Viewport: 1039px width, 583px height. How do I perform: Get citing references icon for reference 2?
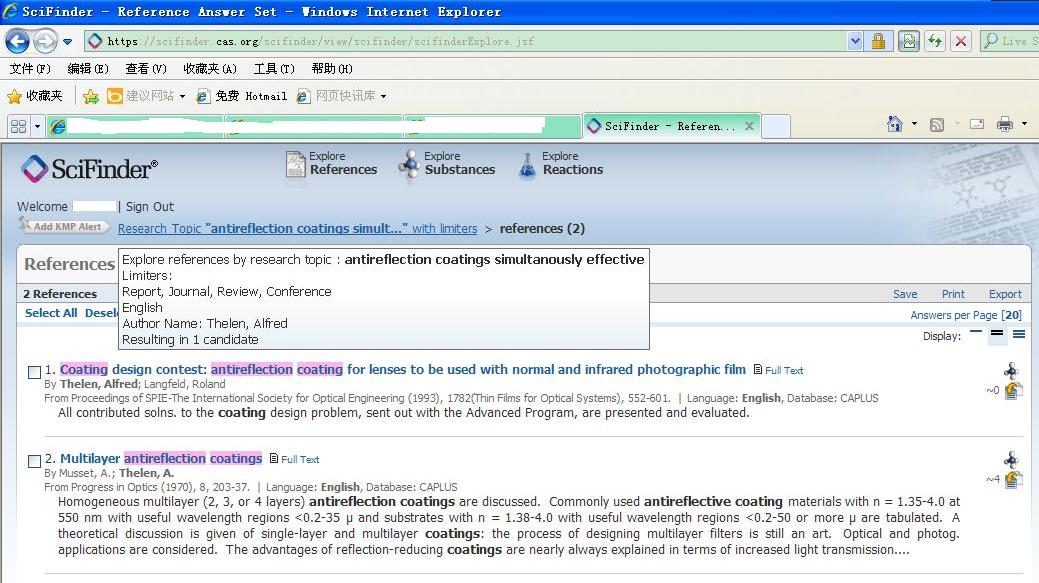(1012, 479)
